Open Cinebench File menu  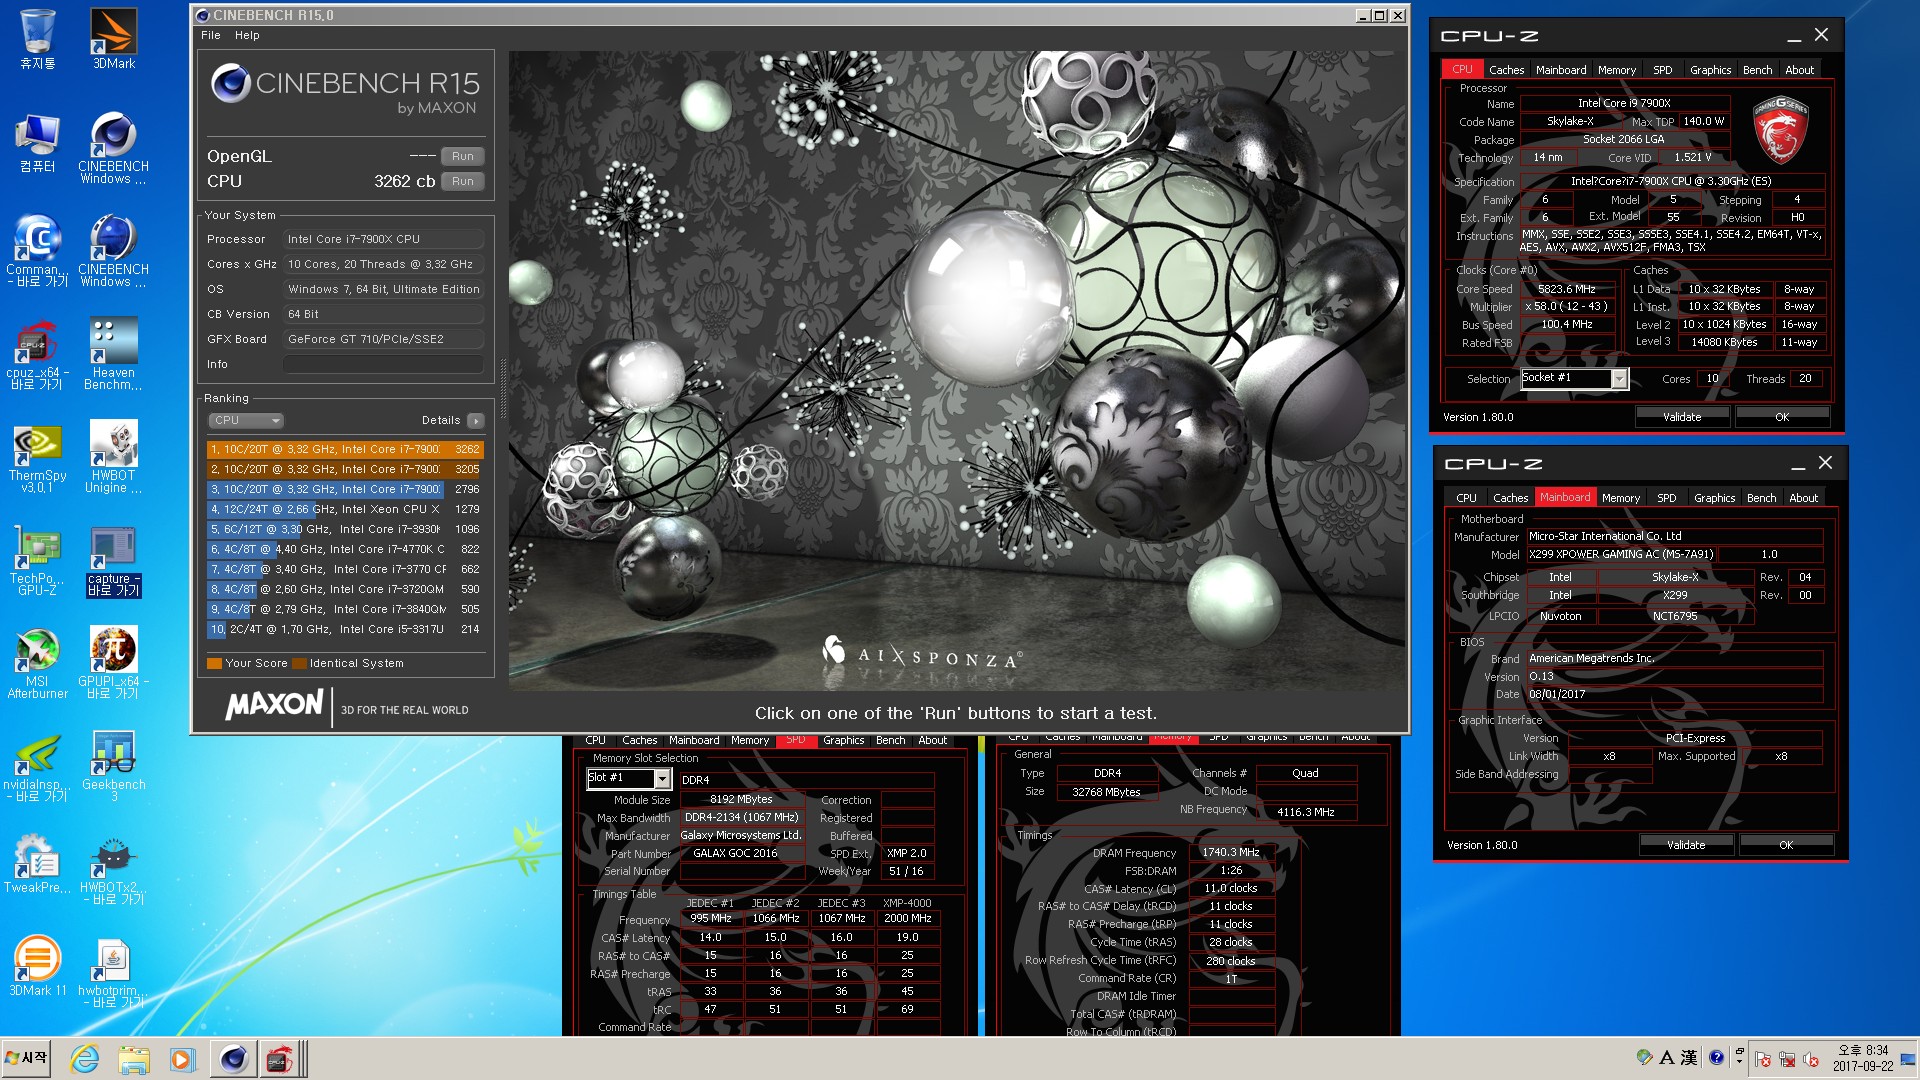click(210, 35)
